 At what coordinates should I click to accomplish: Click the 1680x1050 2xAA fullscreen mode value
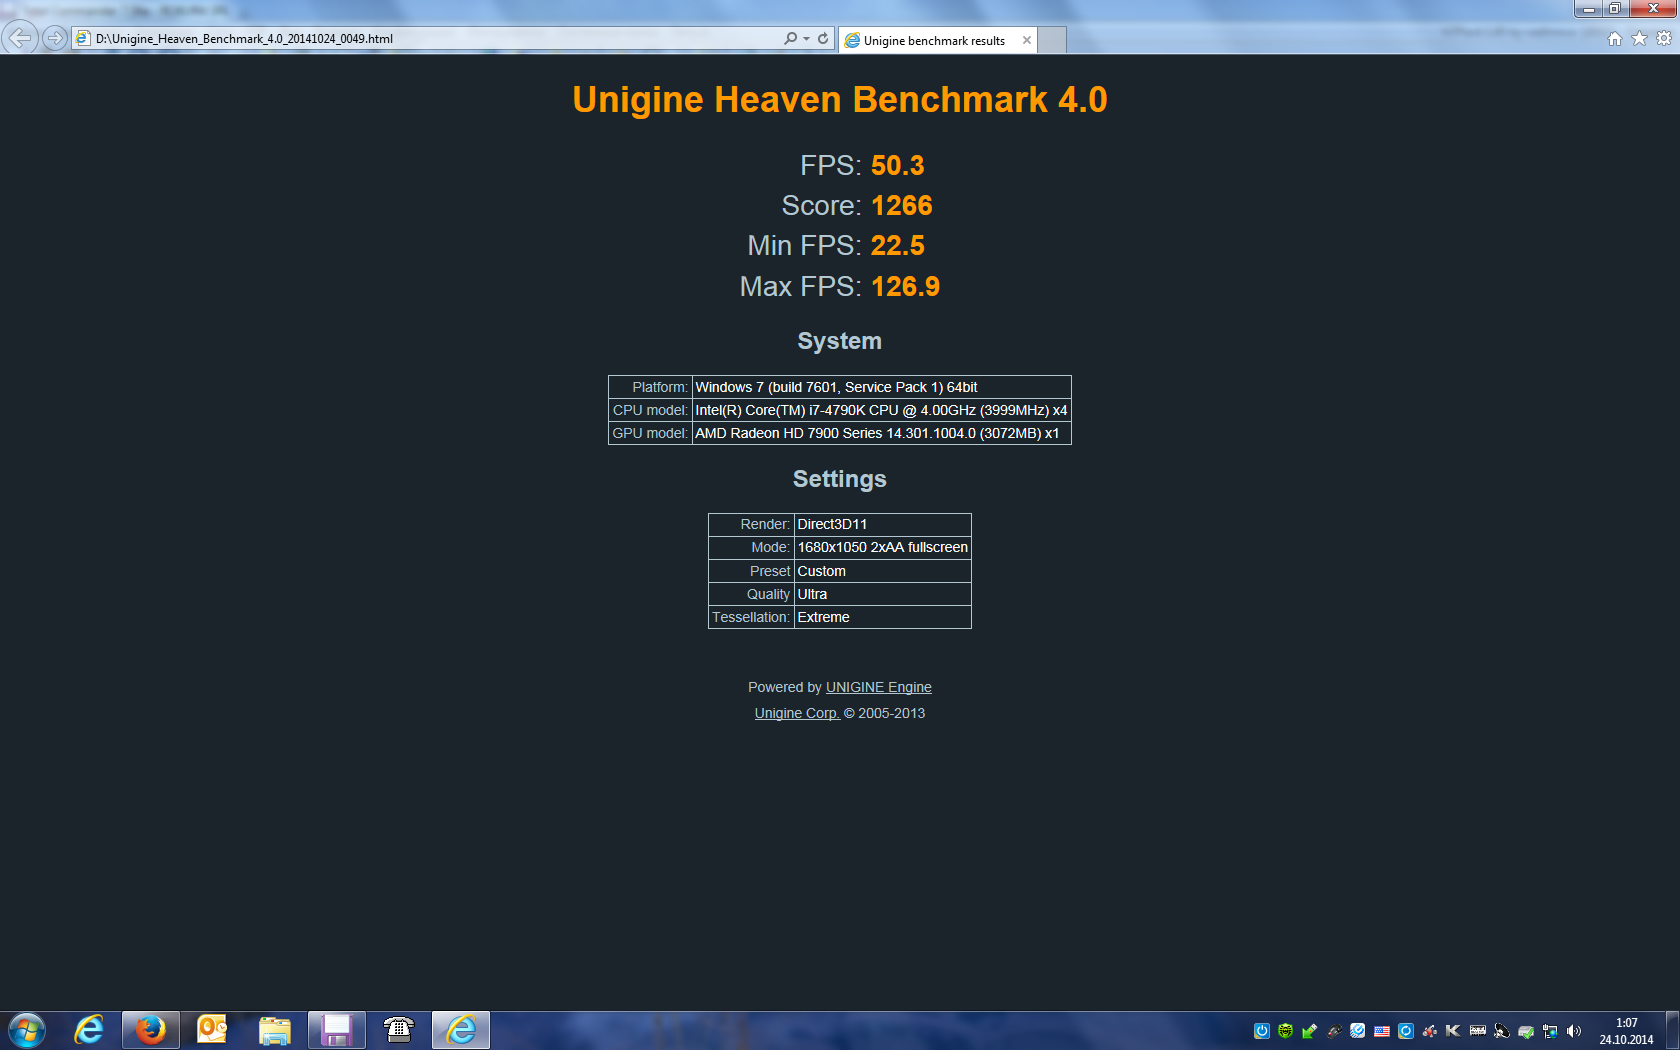(882, 547)
